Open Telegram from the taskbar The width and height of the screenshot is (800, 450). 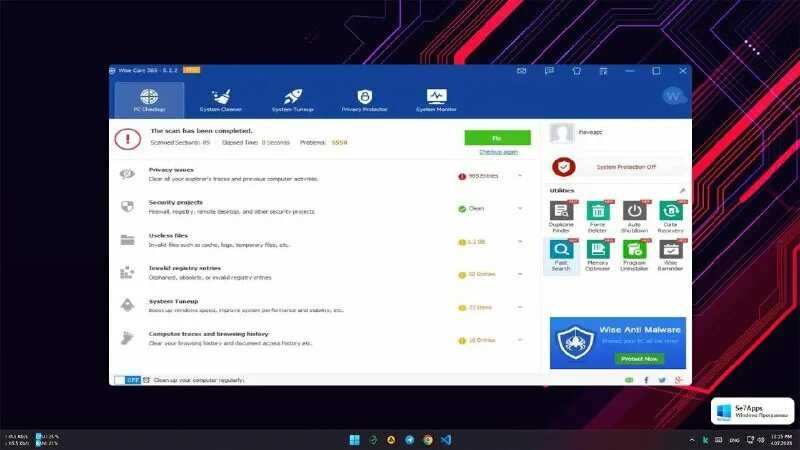tap(410, 440)
